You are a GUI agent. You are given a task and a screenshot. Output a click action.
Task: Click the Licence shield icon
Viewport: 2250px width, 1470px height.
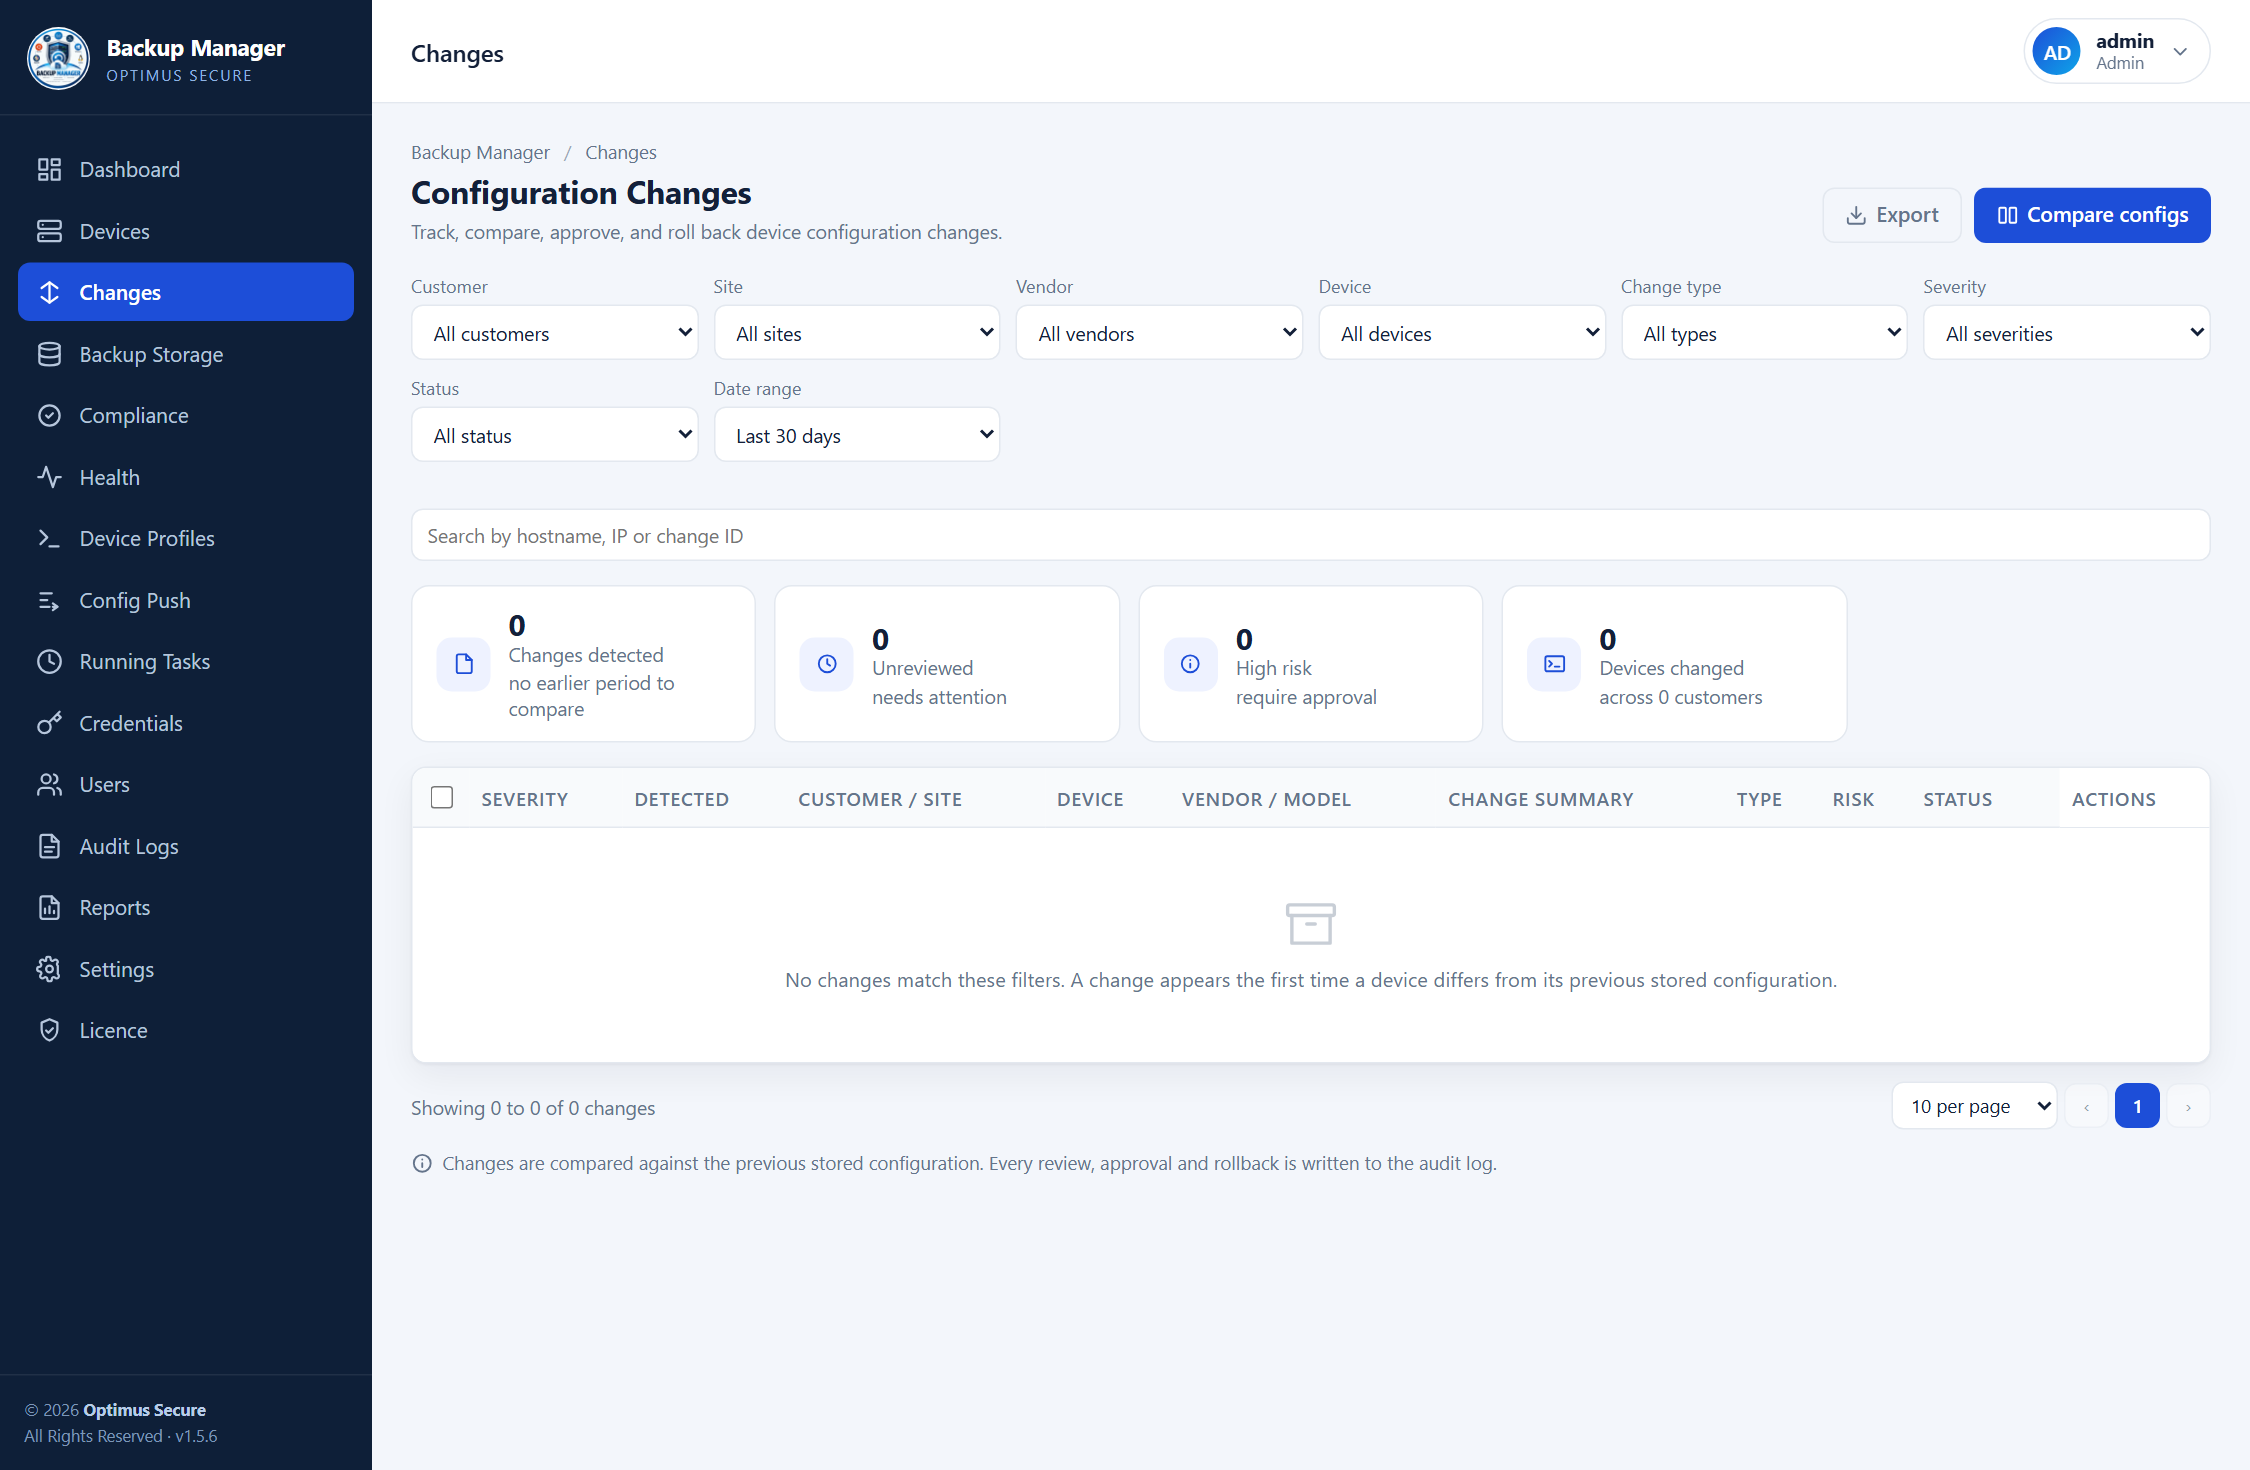tap(49, 1031)
